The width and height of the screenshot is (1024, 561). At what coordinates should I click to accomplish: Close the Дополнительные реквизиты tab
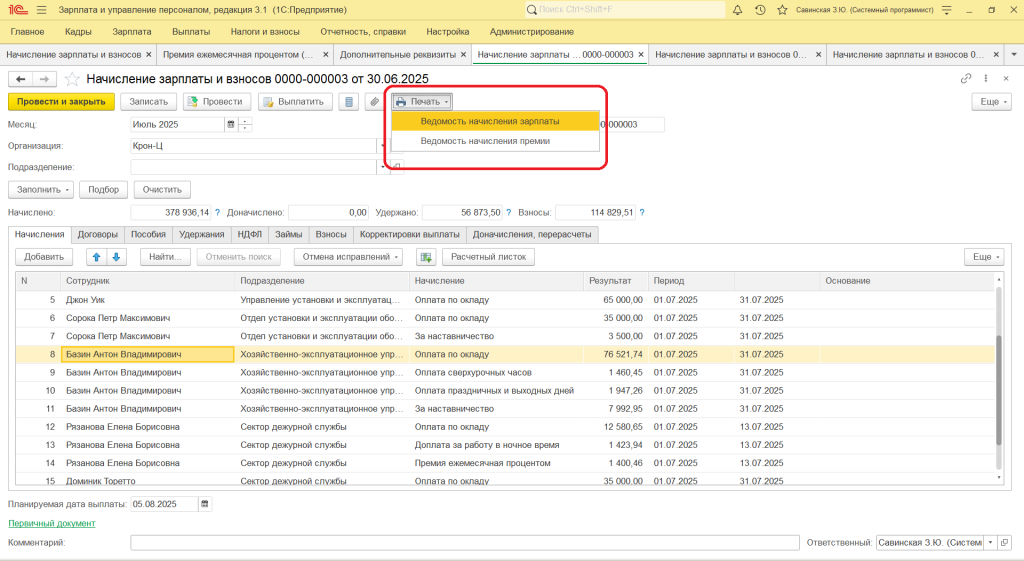pyautogui.click(x=465, y=54)
